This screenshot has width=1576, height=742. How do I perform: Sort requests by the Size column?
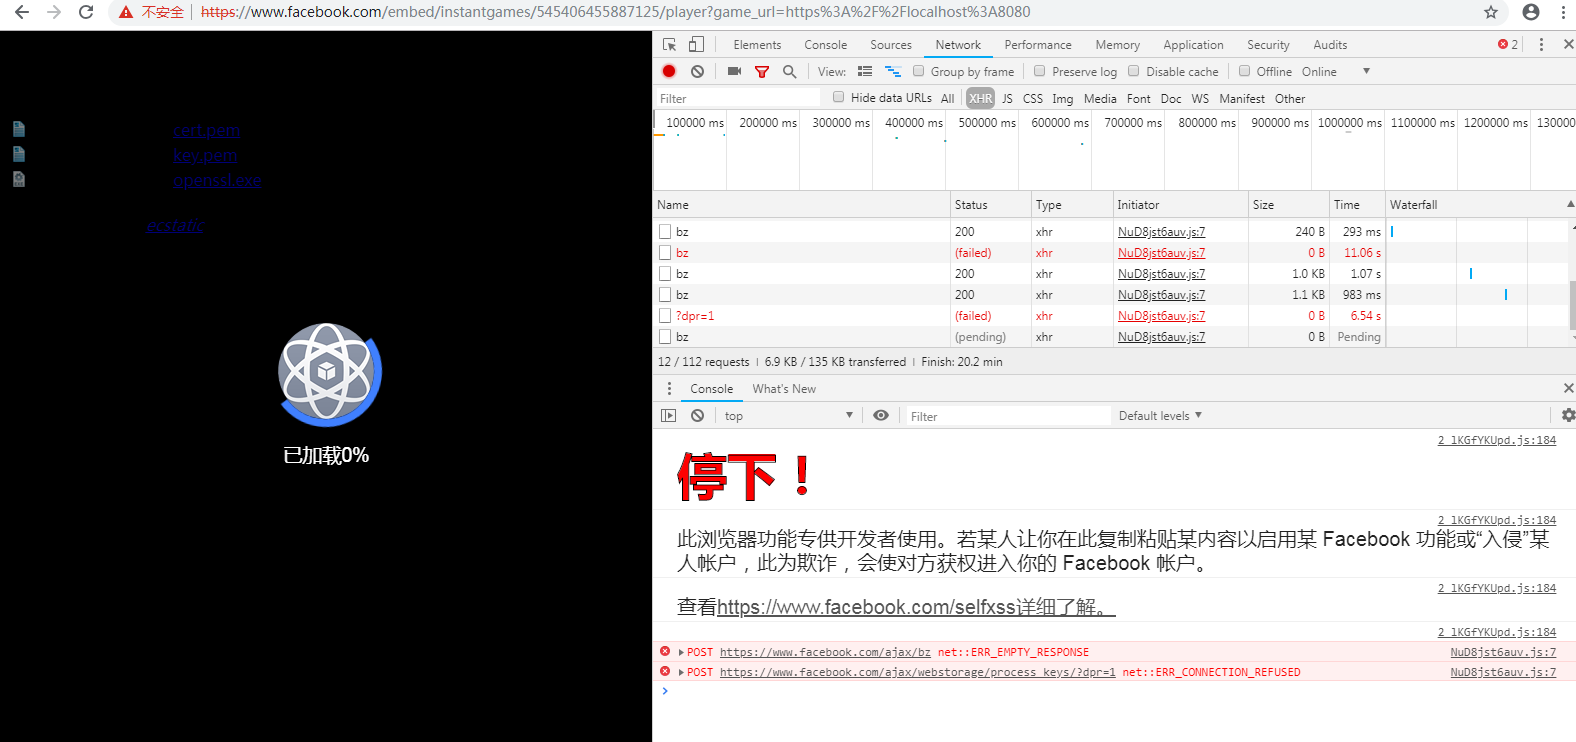click(x=1288, y=204)
